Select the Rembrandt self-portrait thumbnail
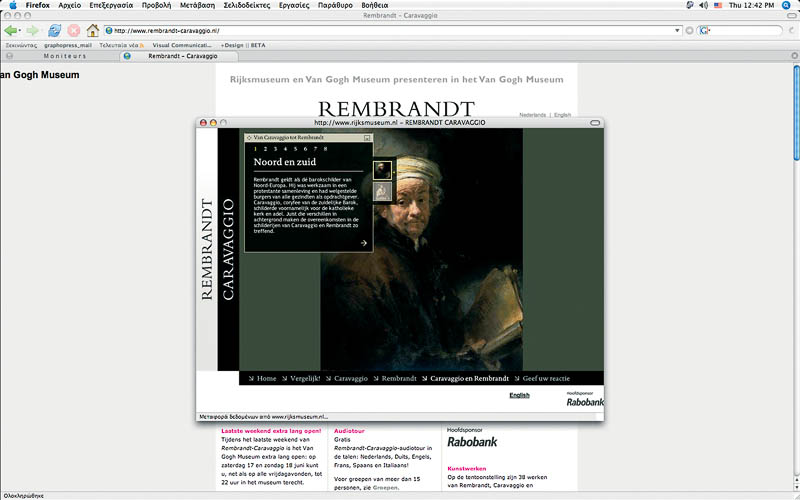The image size is (800, 500). tap(382, 170)
